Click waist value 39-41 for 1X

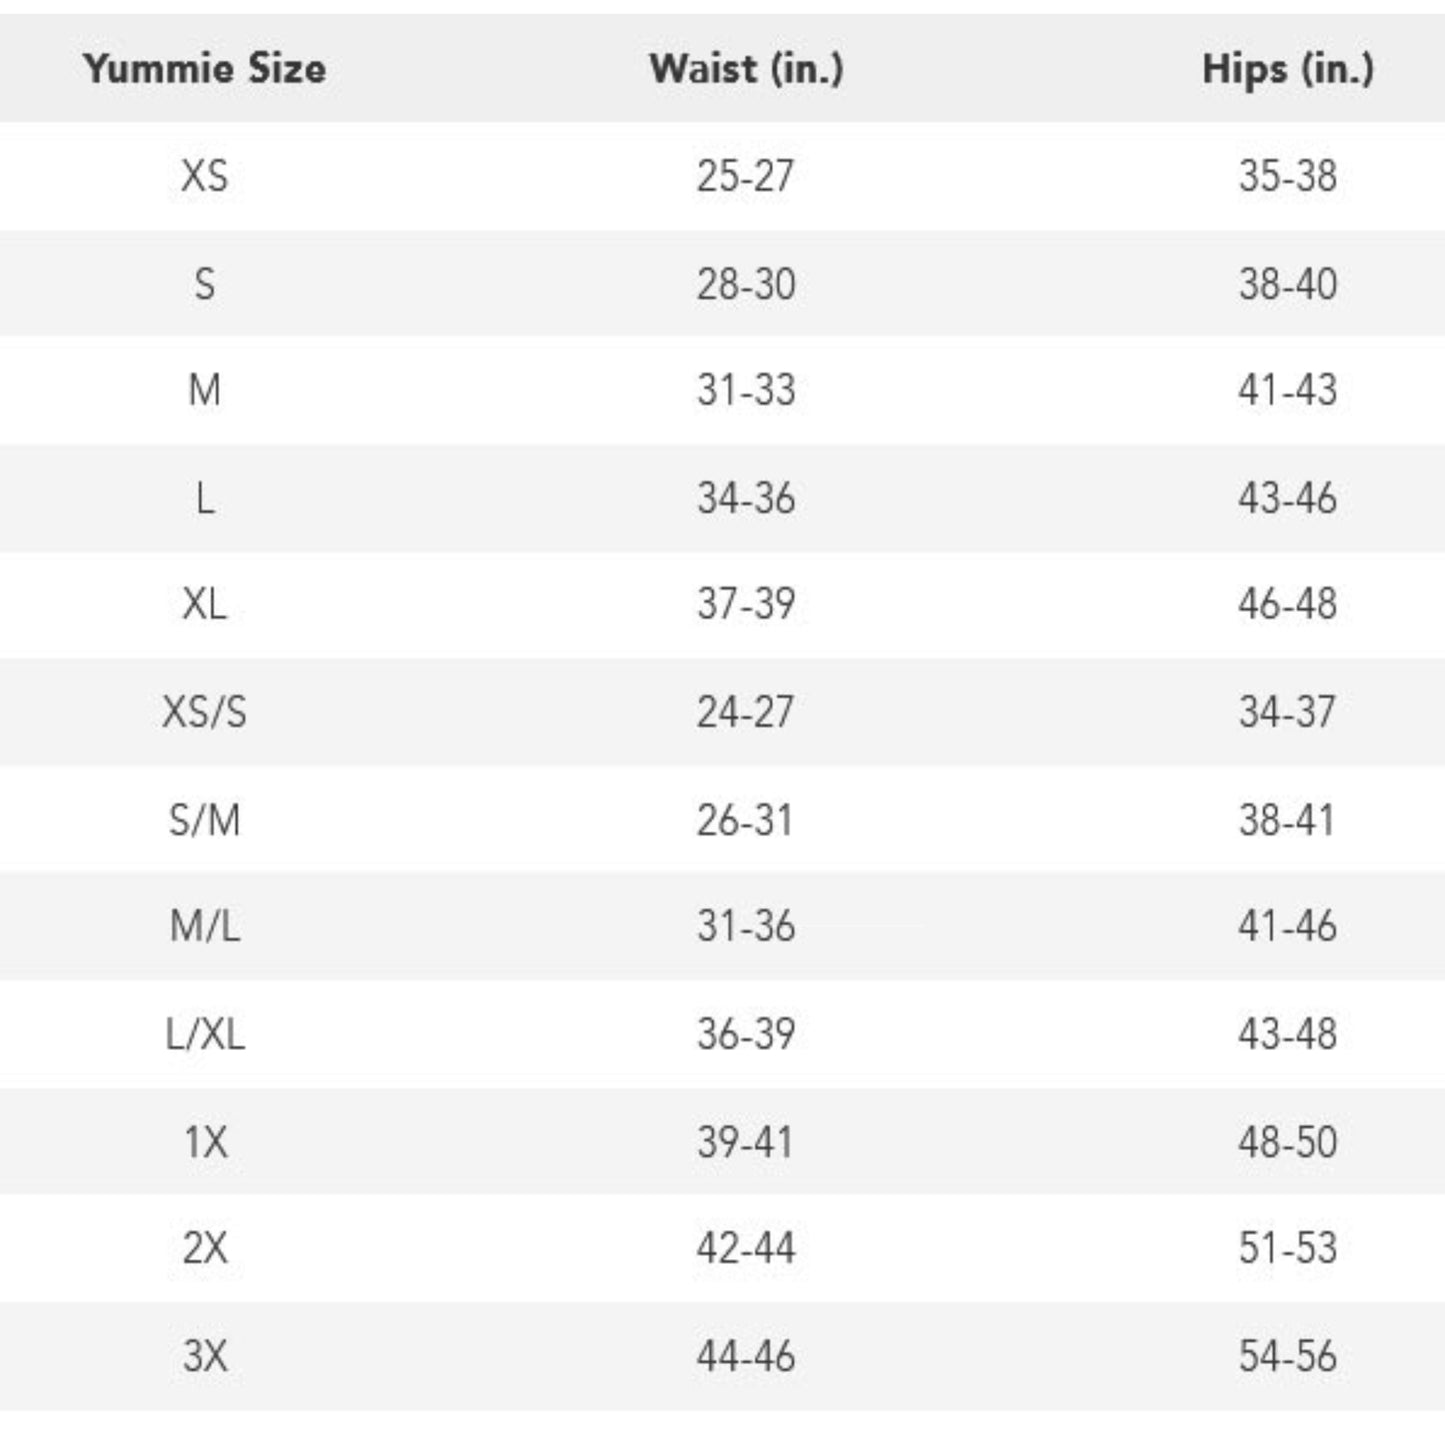point(745,1142)
